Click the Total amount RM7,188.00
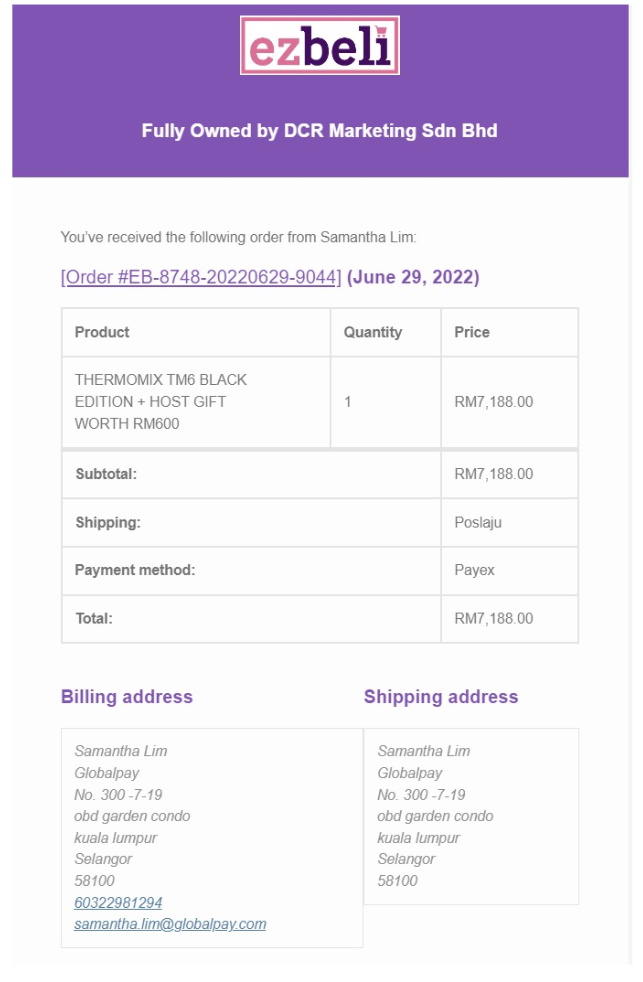This screenshot has width=643, height=982. [494, 619]
